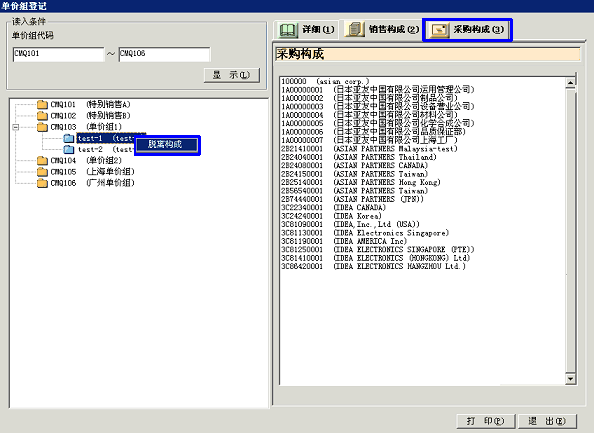The height and width of the screenshot is (433, 594).
Task: Select list row 1A00000003
Action: [x=378, y=106]
